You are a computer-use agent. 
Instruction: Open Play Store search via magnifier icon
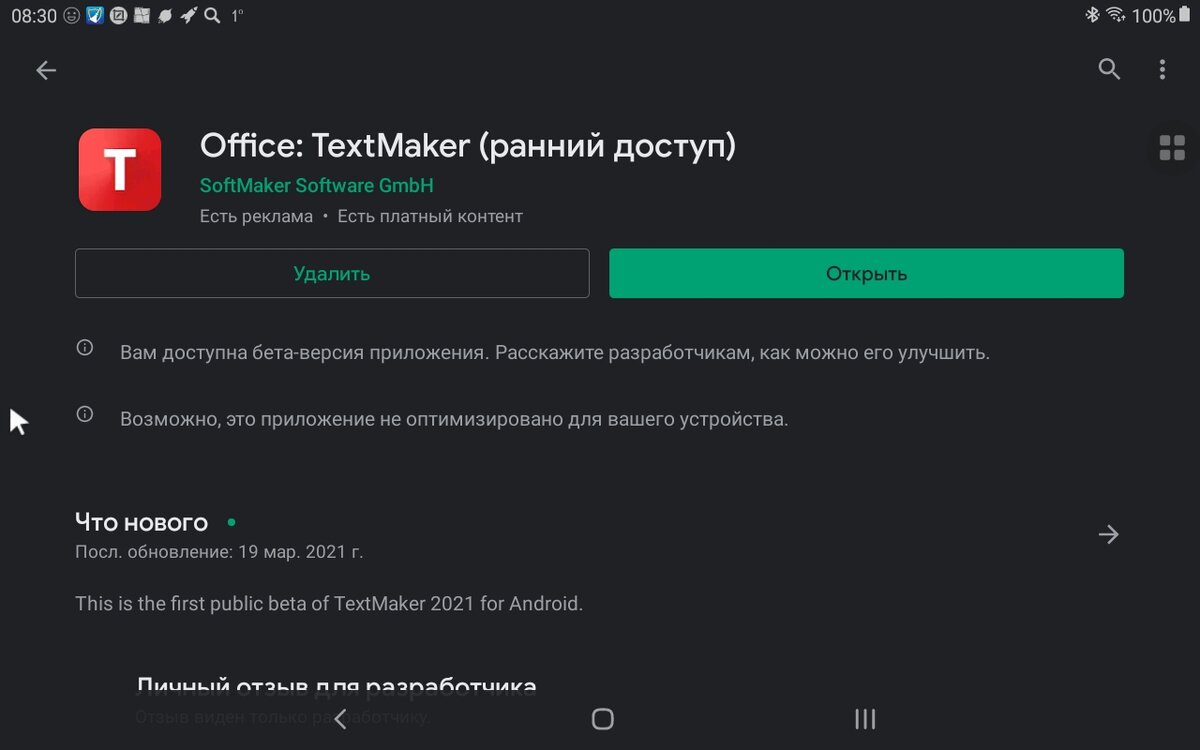point(1108,69)
